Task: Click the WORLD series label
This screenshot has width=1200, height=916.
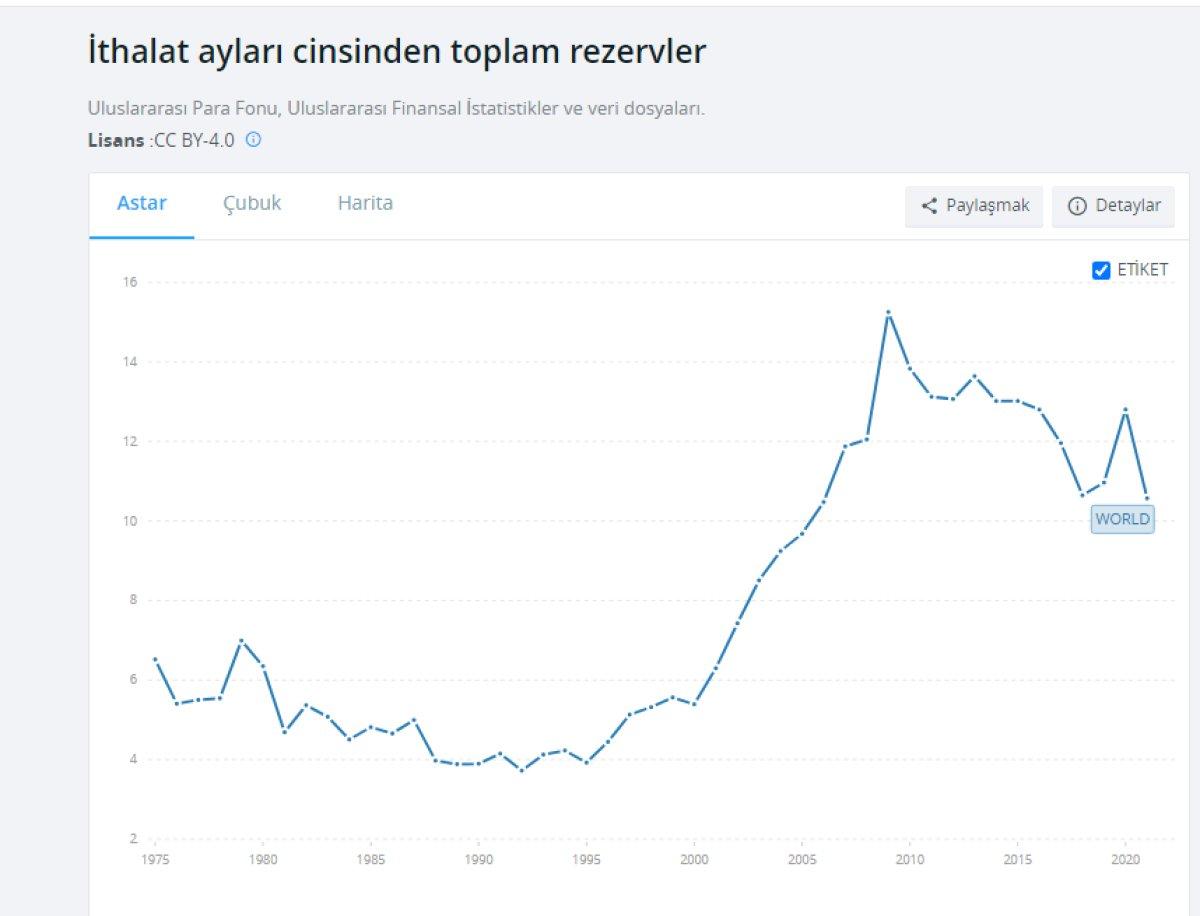Action: [1122, 519]
